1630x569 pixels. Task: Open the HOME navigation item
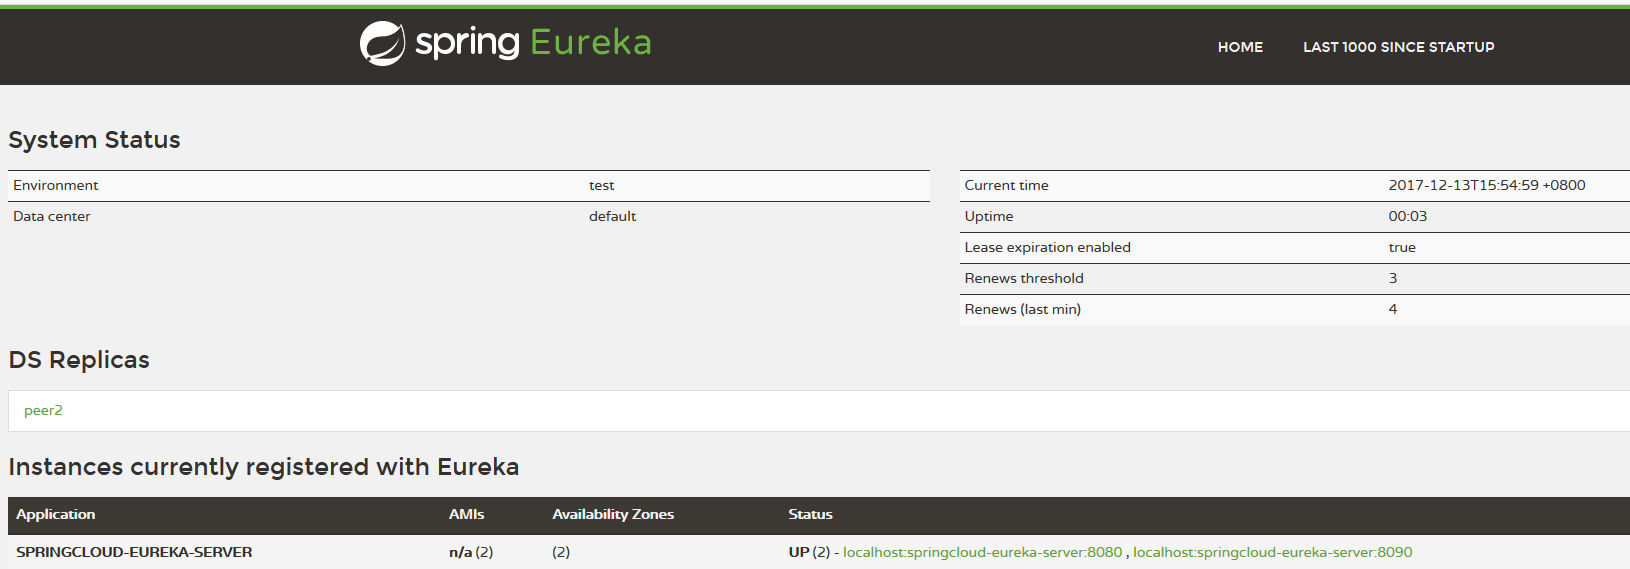1240,47
